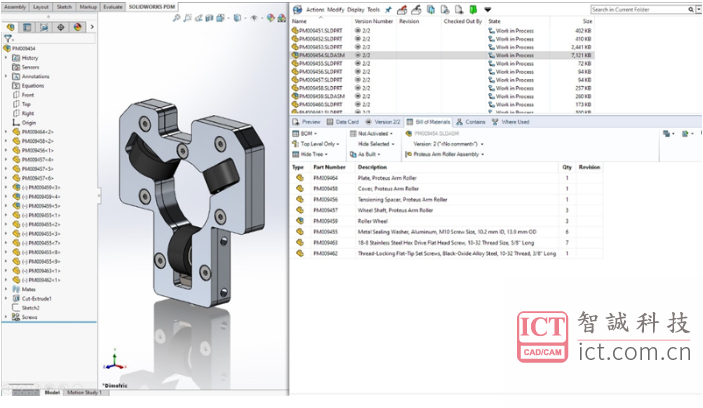Expand the Mates folder in tree

click(6, 289)
